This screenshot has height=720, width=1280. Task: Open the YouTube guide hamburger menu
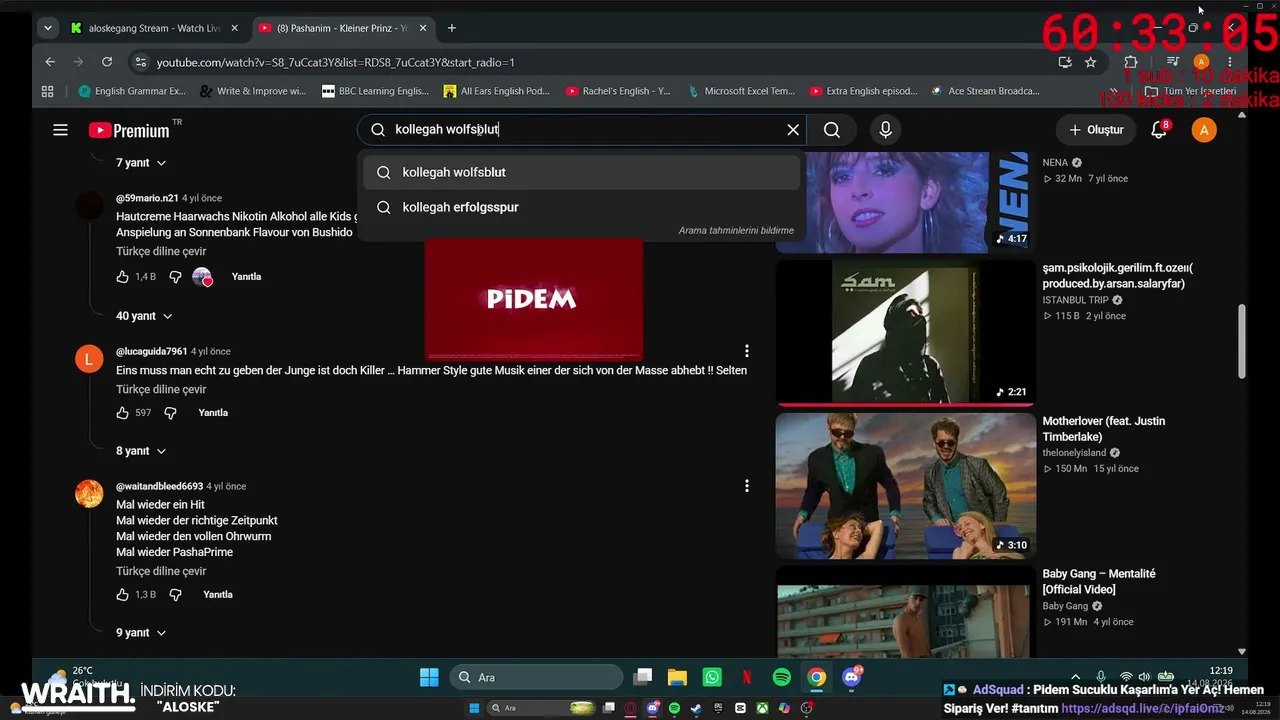point(60,130)
